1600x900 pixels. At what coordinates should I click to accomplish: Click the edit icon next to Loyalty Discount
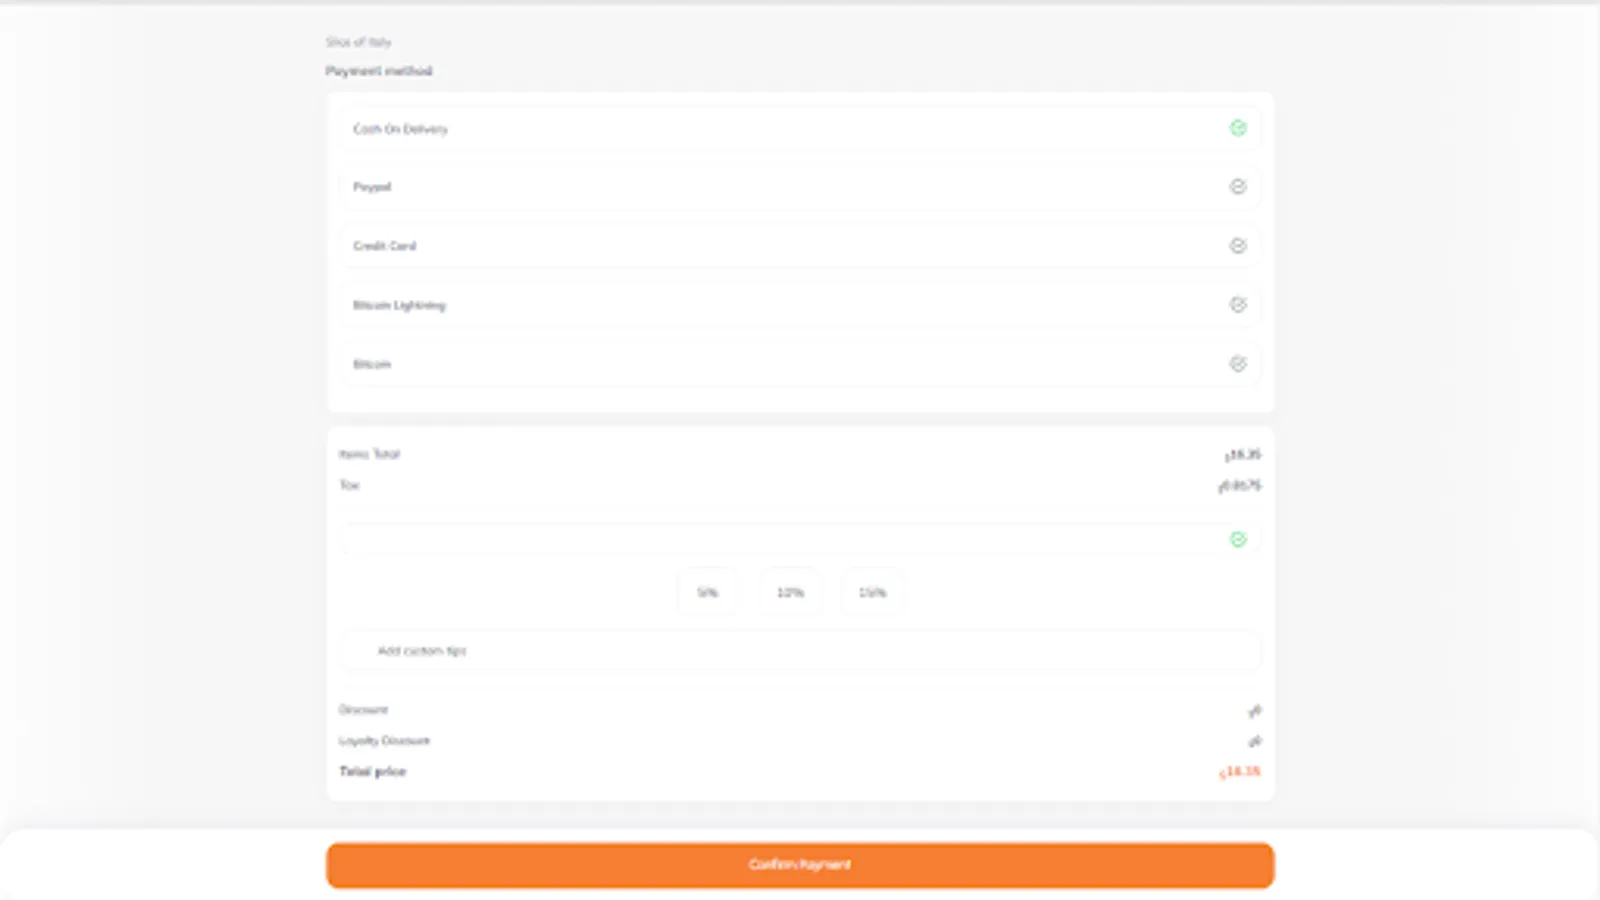(x=1255, y=741)
